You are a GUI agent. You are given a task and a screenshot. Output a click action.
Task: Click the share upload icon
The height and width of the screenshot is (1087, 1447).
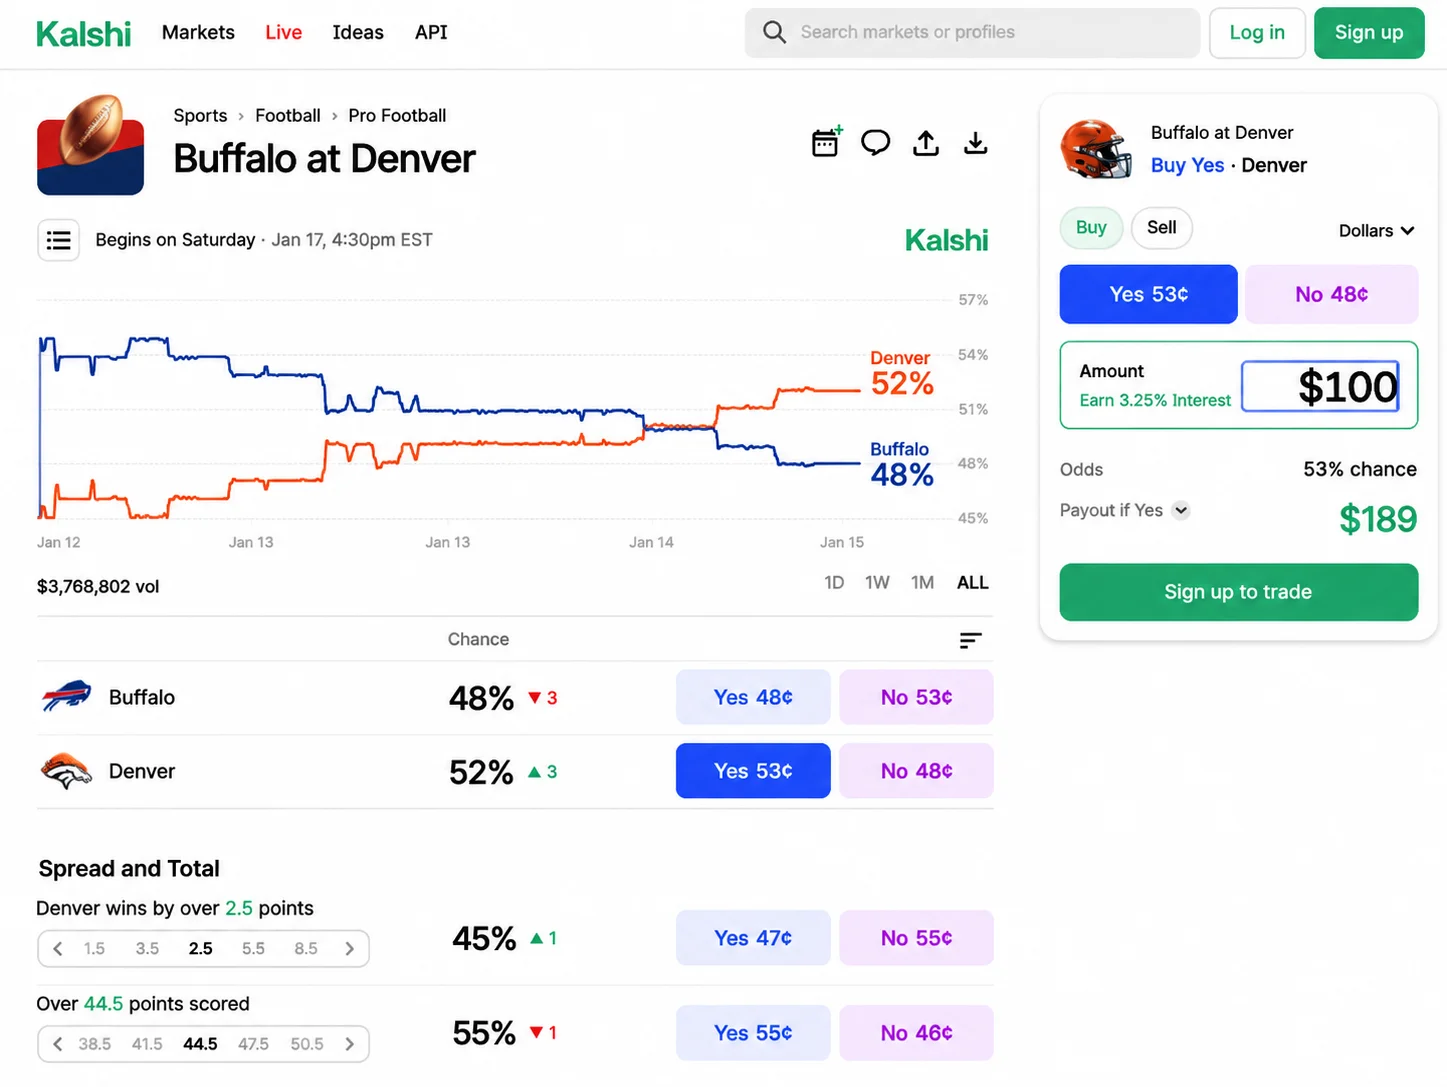(x=926, y=143)
